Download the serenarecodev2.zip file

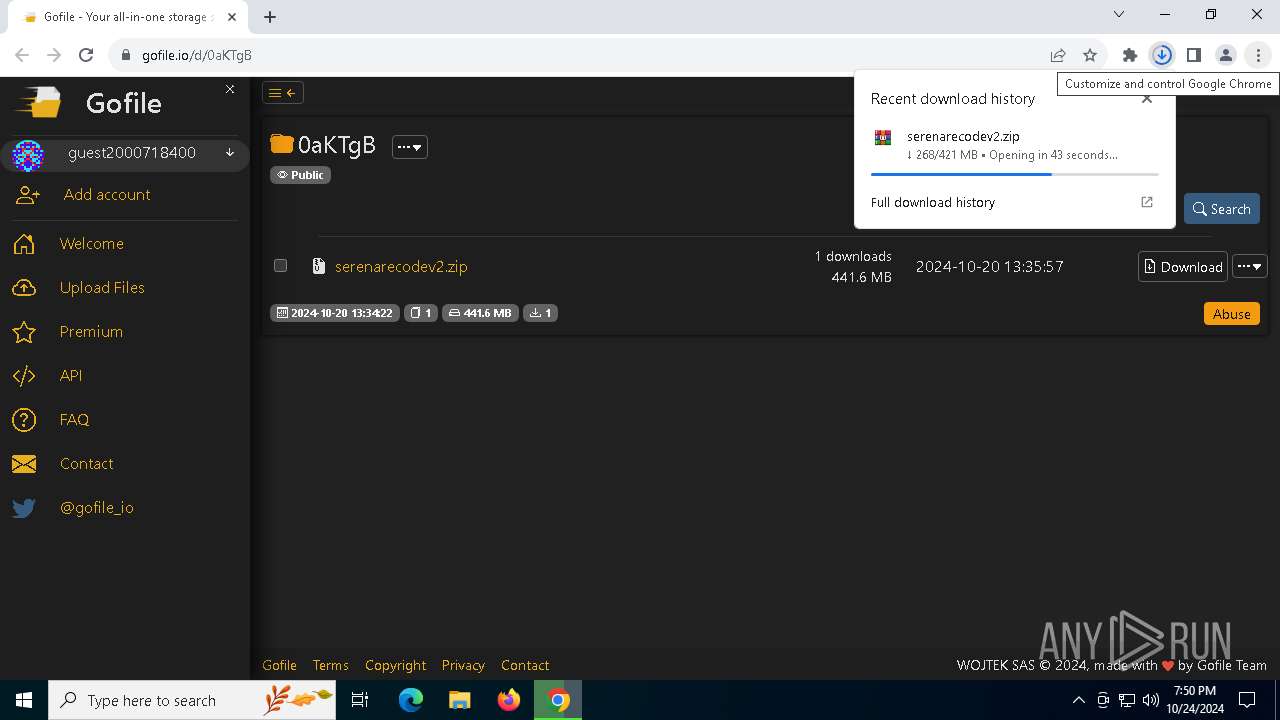(x=1183, y=266)
